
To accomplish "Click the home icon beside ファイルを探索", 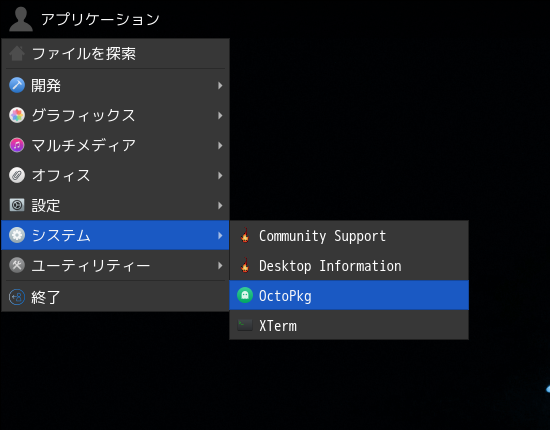I will click(x=17, y=54).
